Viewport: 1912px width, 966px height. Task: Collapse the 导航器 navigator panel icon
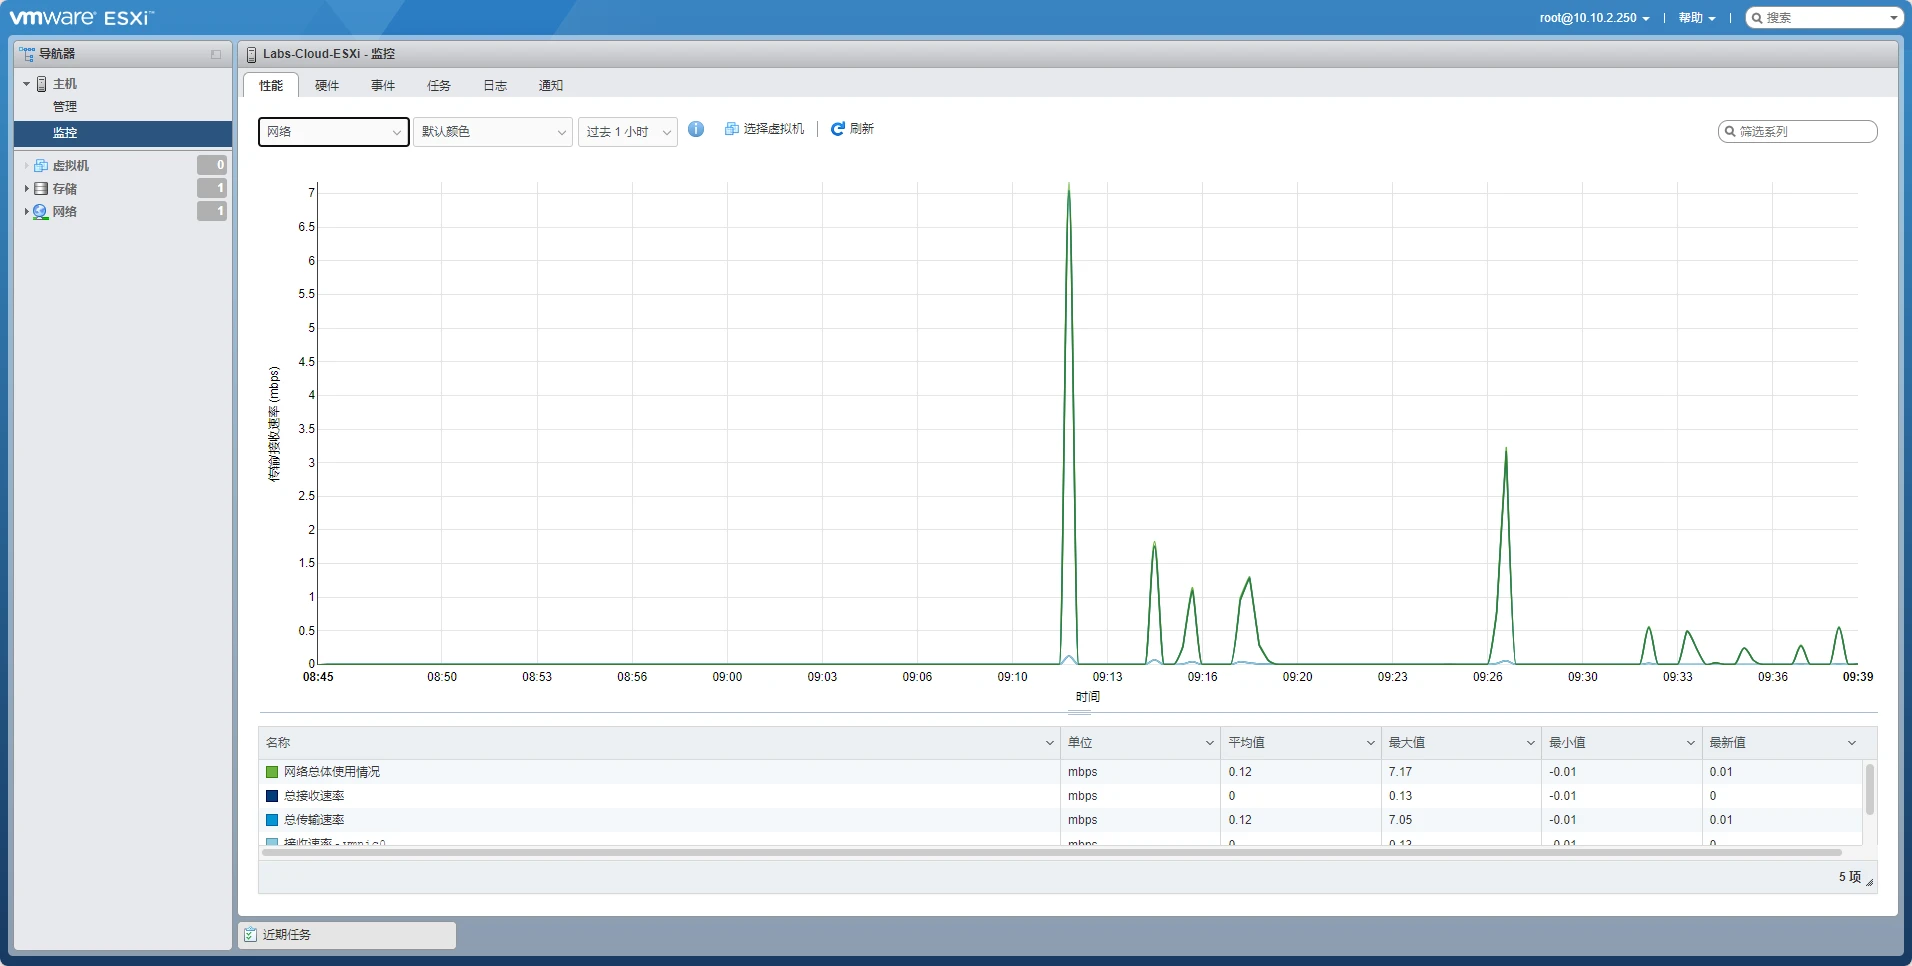[x=216, y=54]
